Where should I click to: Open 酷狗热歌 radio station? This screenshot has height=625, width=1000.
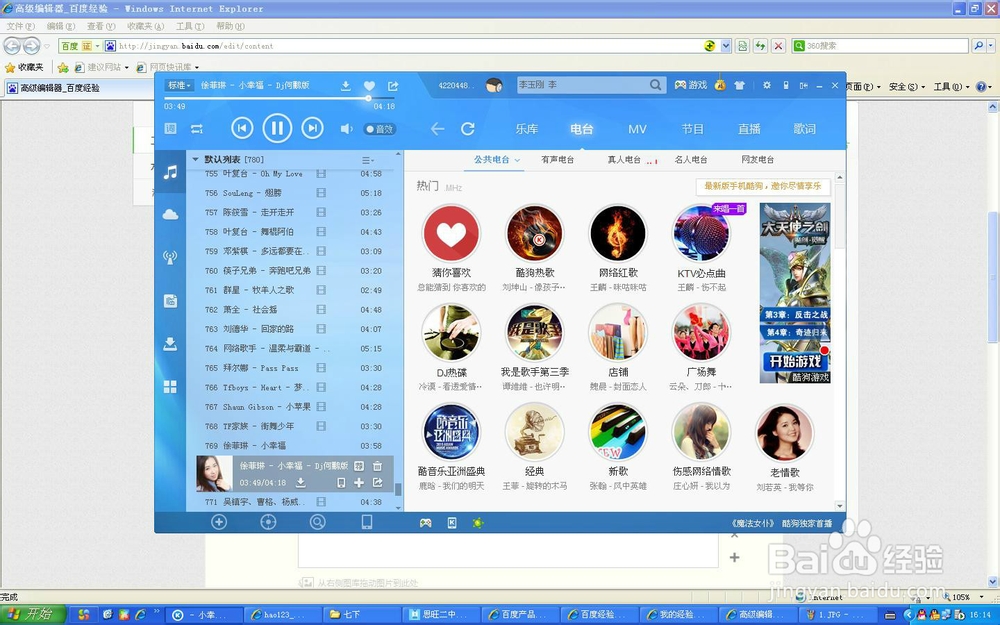coord(534,234)
